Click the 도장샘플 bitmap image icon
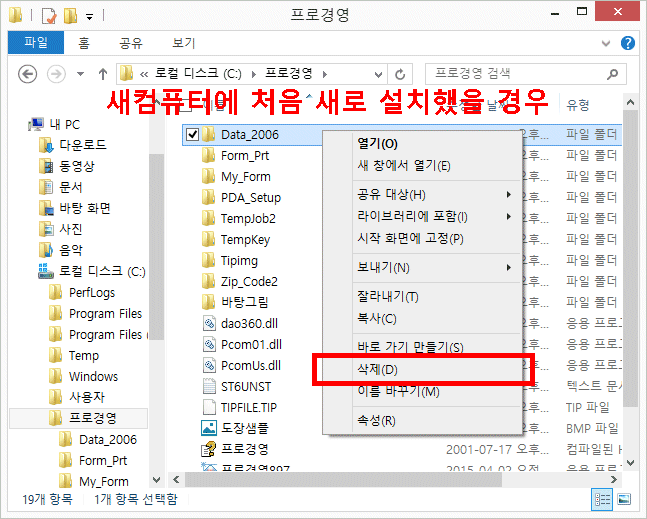 (209, 428)
